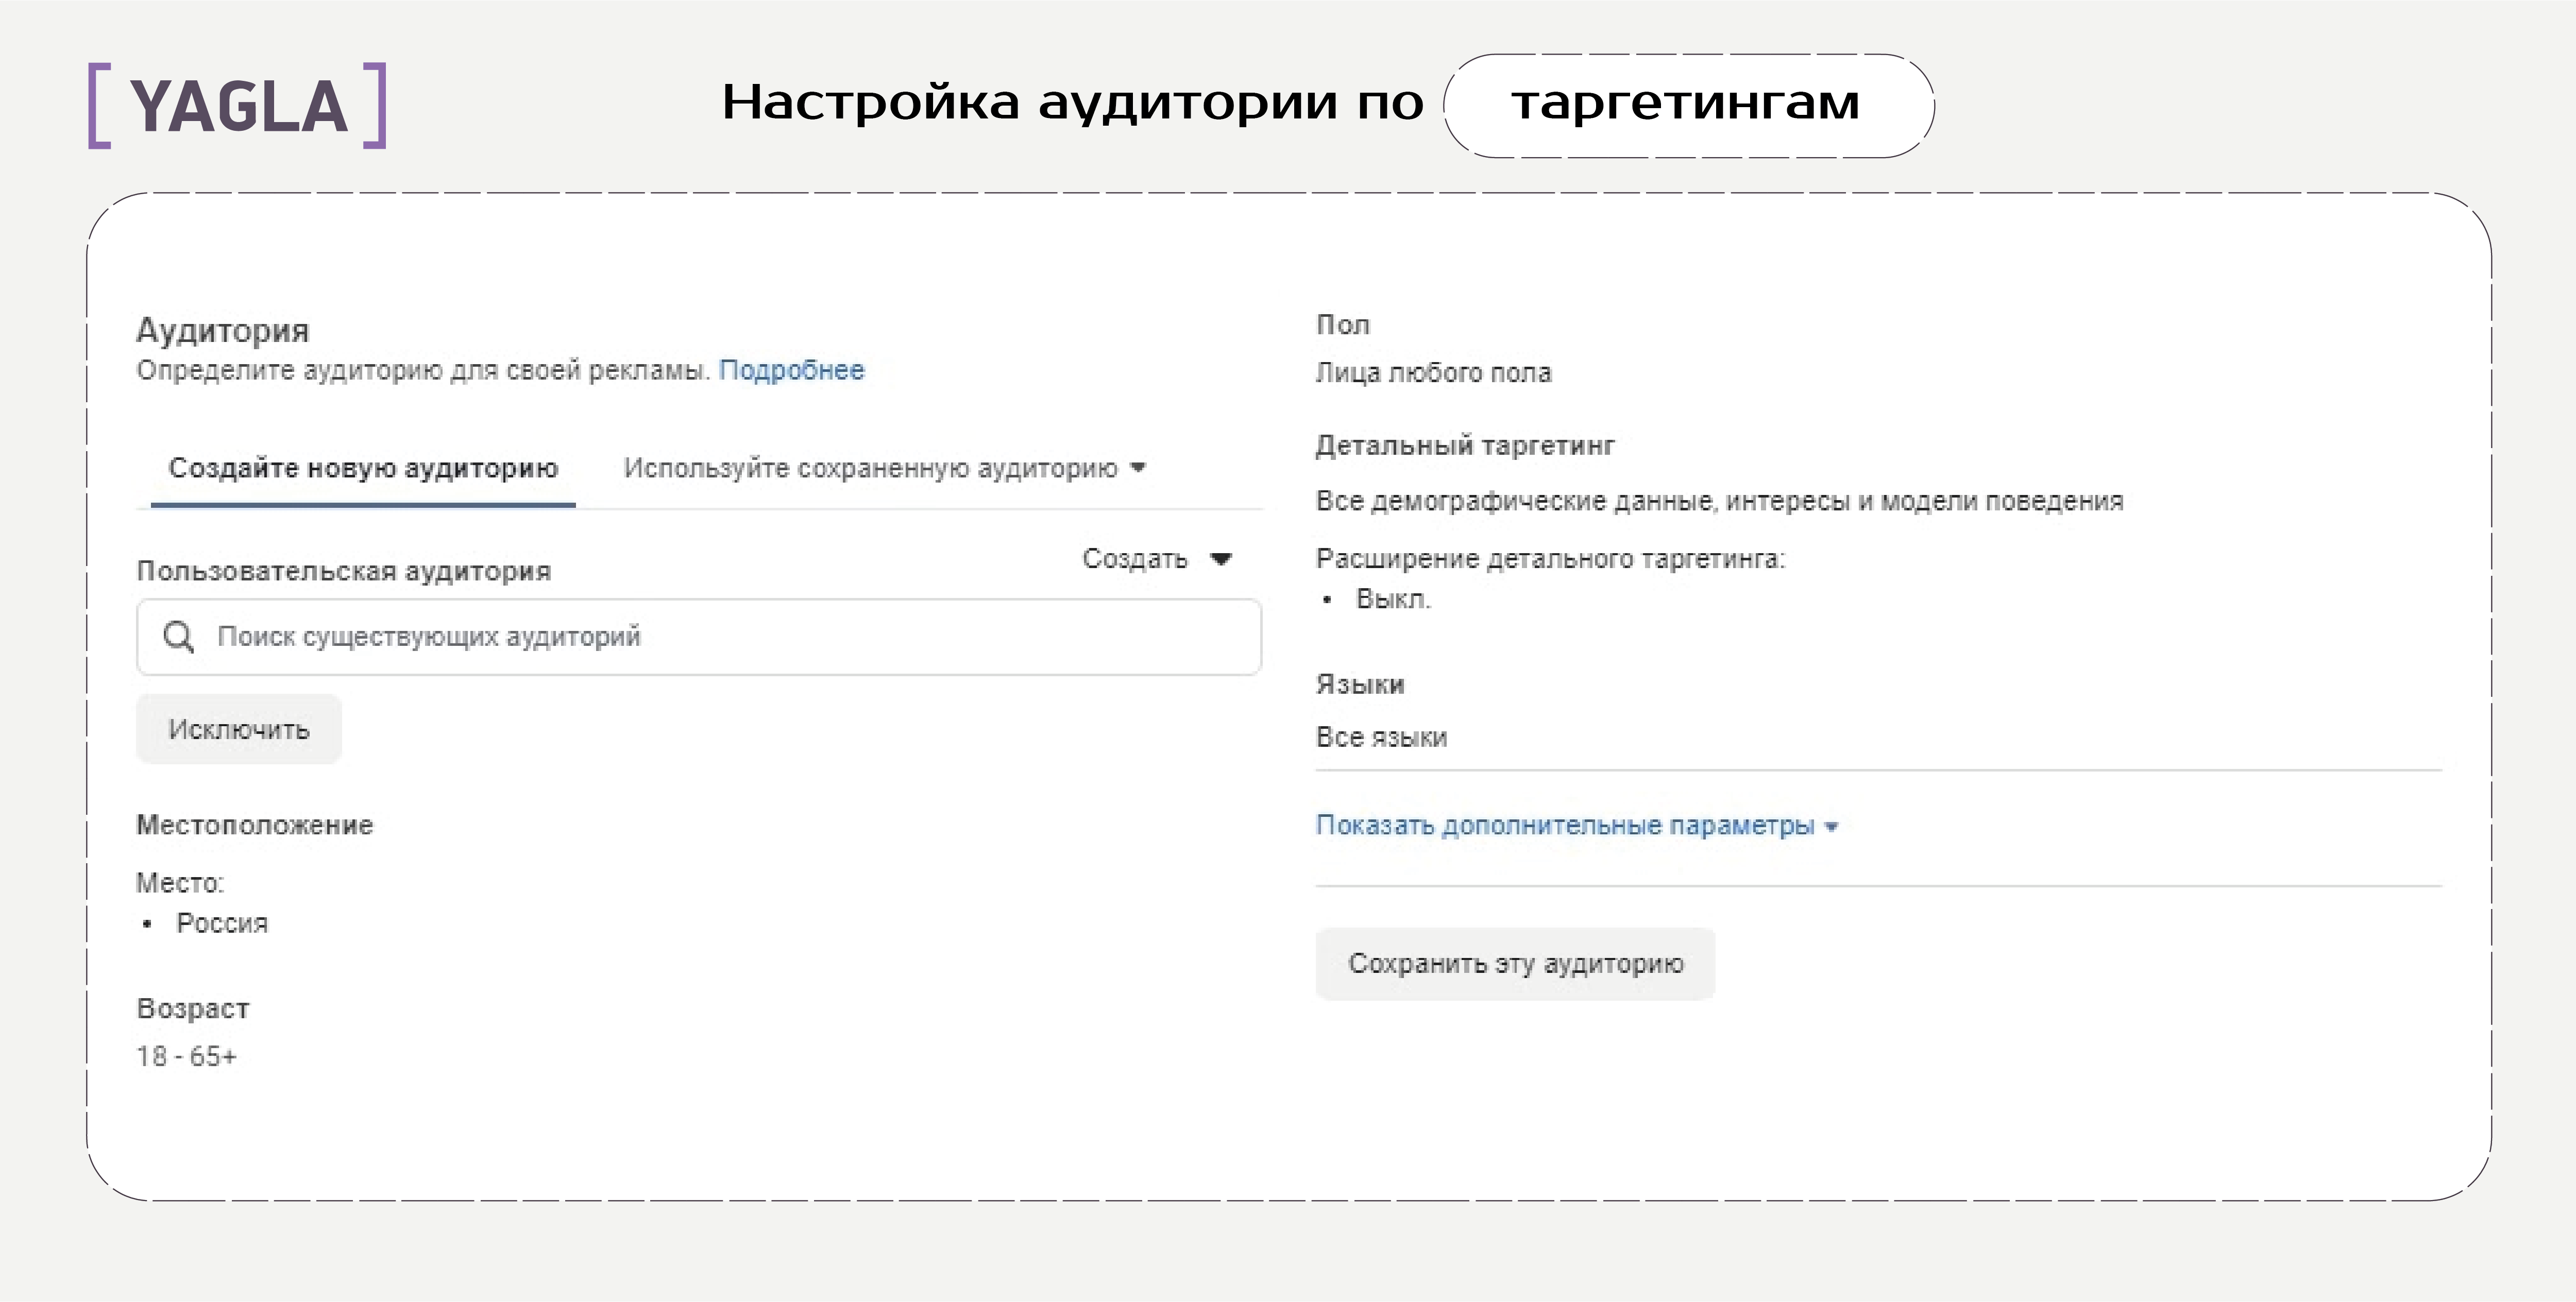Viewport: 2576px width, 1302px height.
Task: Click the magnifier icon in audience search
Action: (x=179, y=637)
